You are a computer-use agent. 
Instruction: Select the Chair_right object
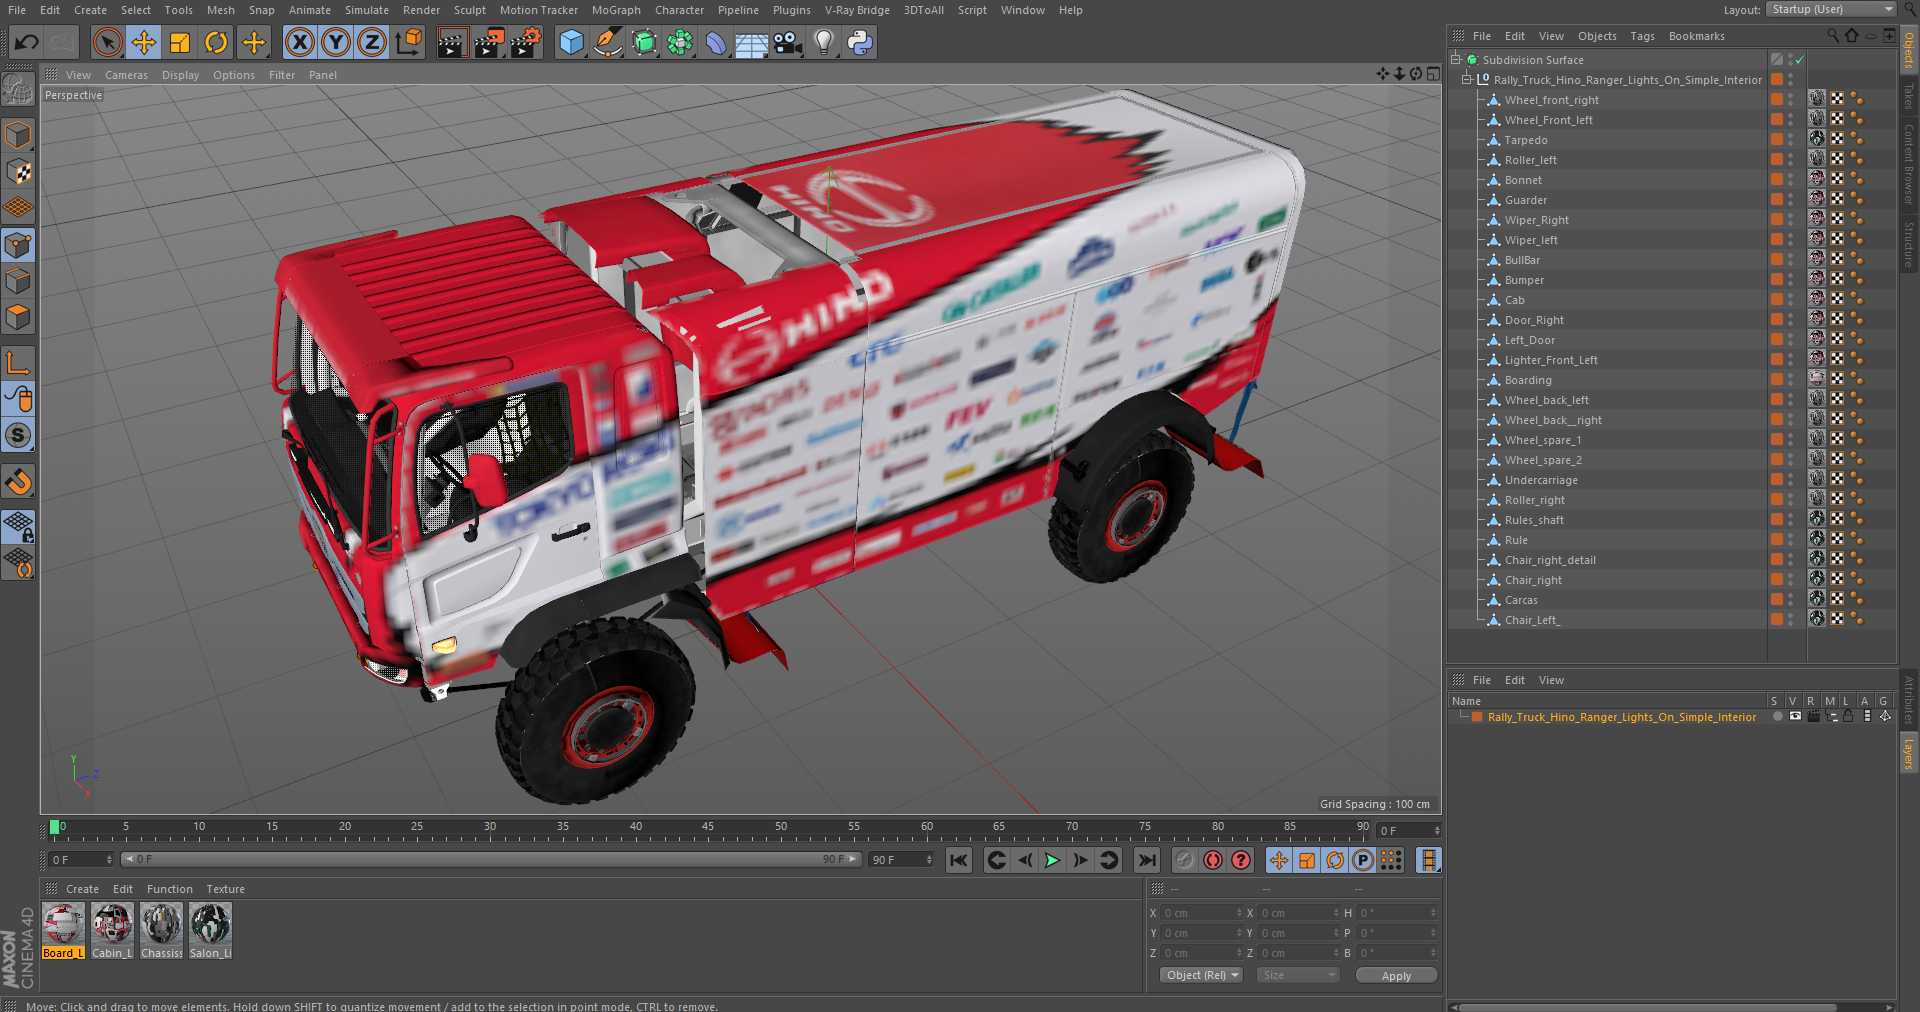click(1533, 580)
